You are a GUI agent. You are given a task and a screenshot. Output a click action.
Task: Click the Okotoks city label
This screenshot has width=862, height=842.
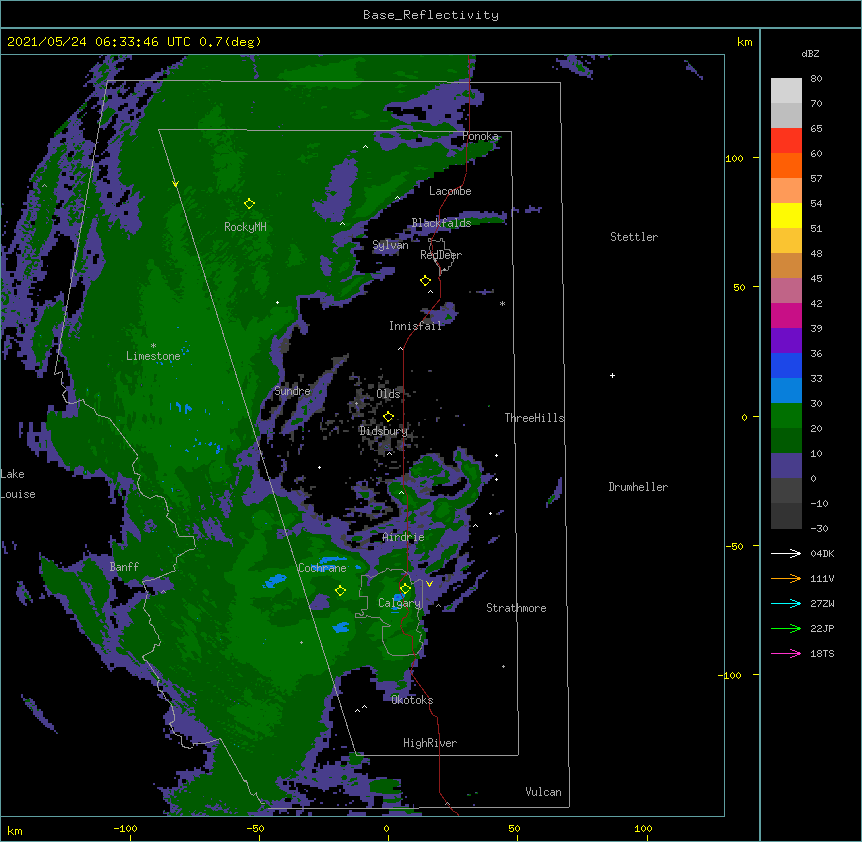tap(412, 700)
